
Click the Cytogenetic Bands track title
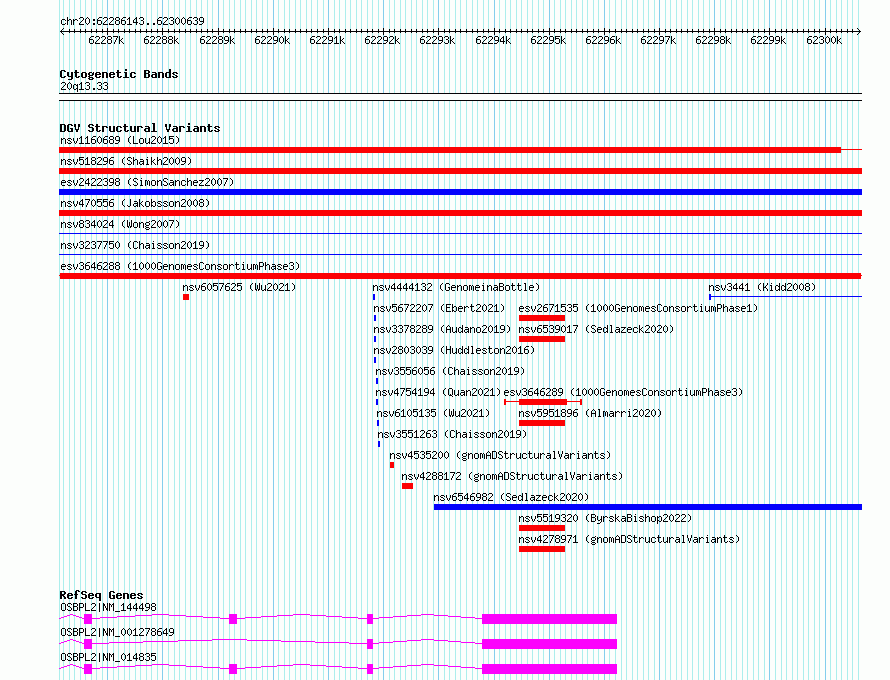(119, 74)
